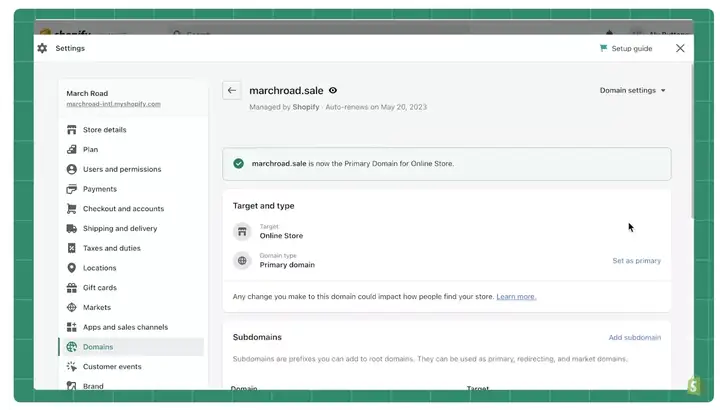Click the Plan icon in sidebar
Viewport: 720px width, 410px height.
(x=72, y=150)
